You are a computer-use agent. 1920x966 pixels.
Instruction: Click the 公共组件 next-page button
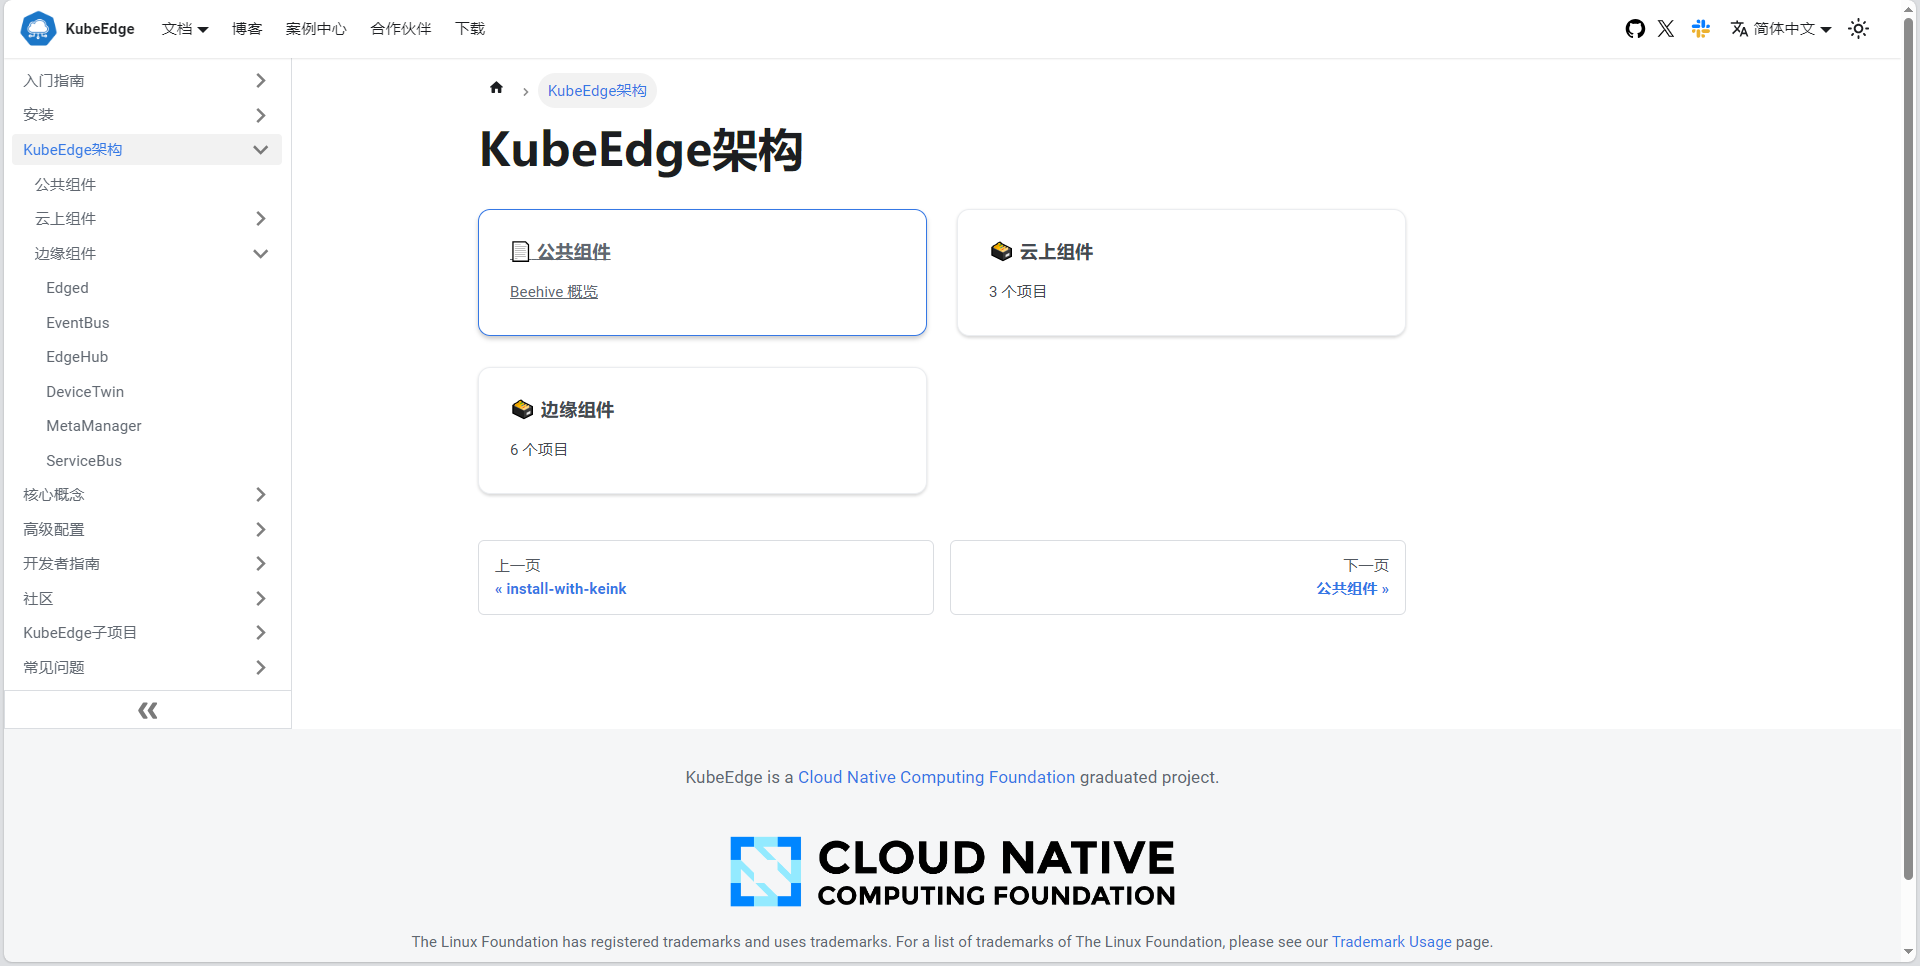click(x=1351, y=588)
